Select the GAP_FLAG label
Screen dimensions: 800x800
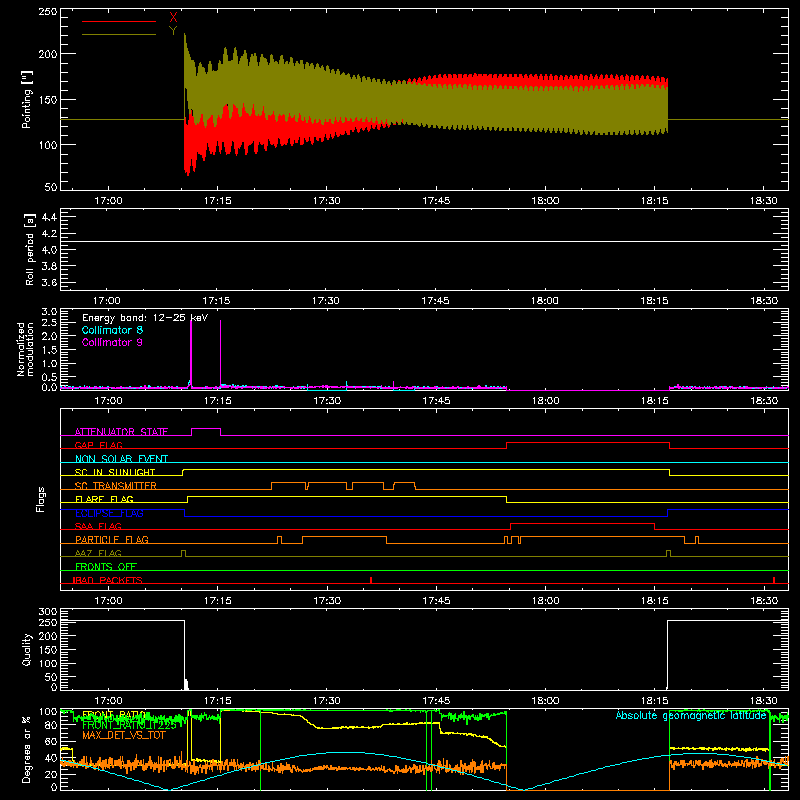tap(98, 445)
